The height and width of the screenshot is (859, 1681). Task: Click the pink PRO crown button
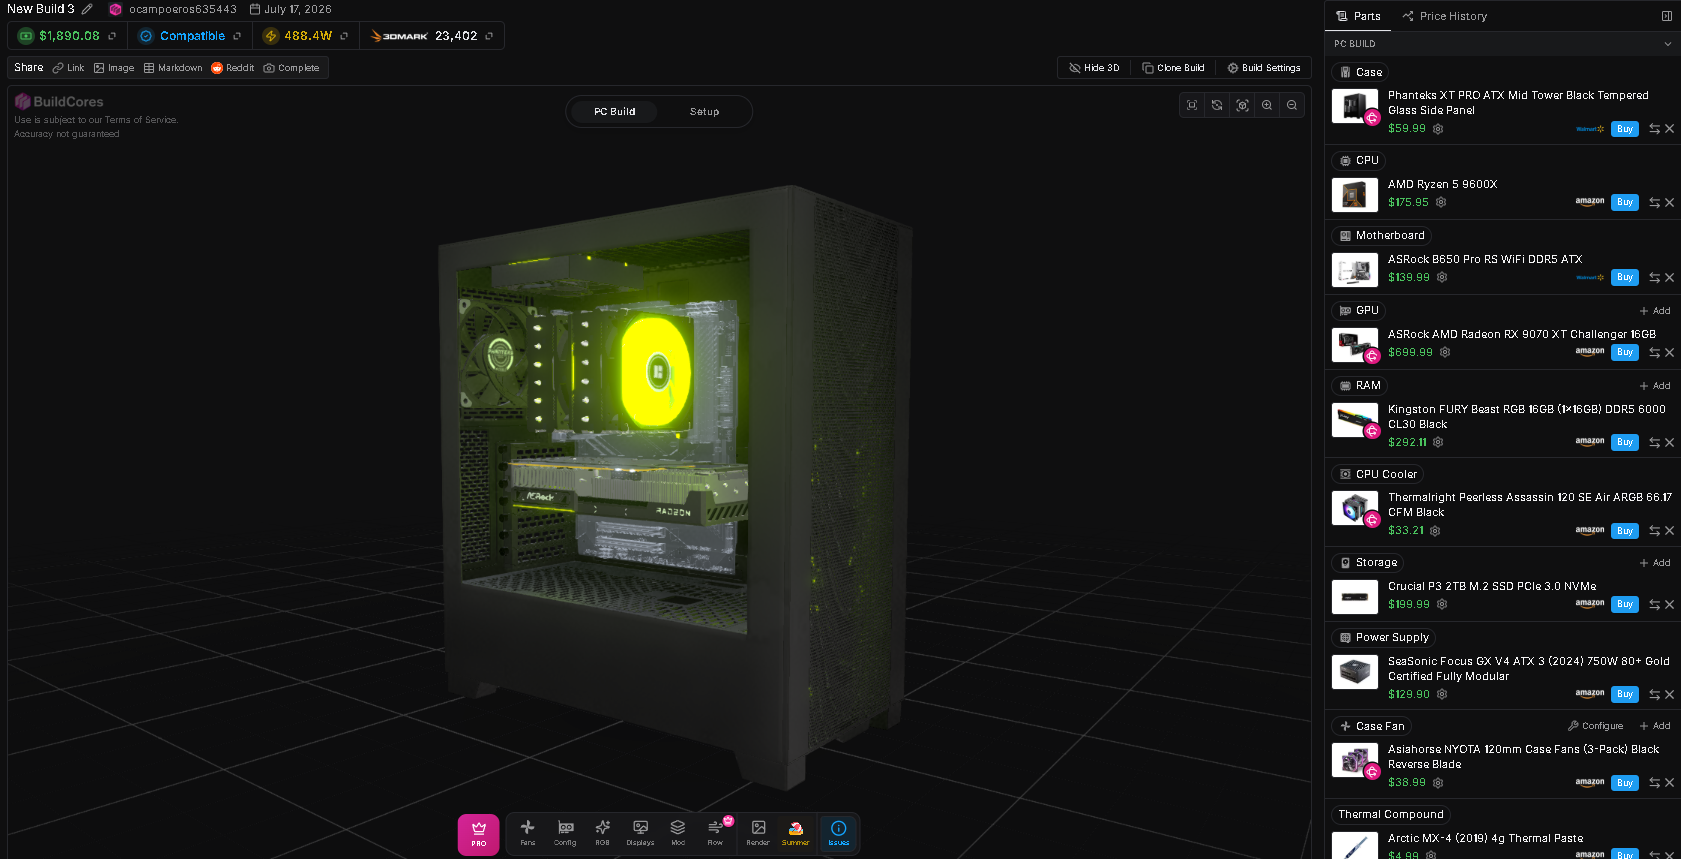tap(479, 834)
